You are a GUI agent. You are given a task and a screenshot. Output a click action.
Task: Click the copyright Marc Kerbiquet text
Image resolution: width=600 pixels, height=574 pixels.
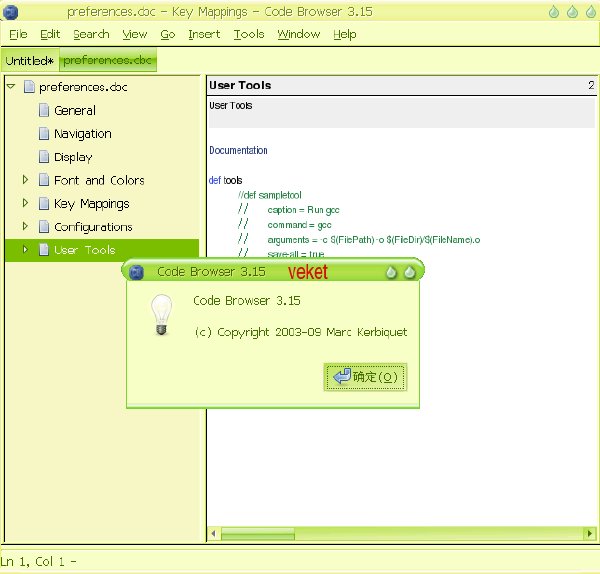[x=301, y=332]
